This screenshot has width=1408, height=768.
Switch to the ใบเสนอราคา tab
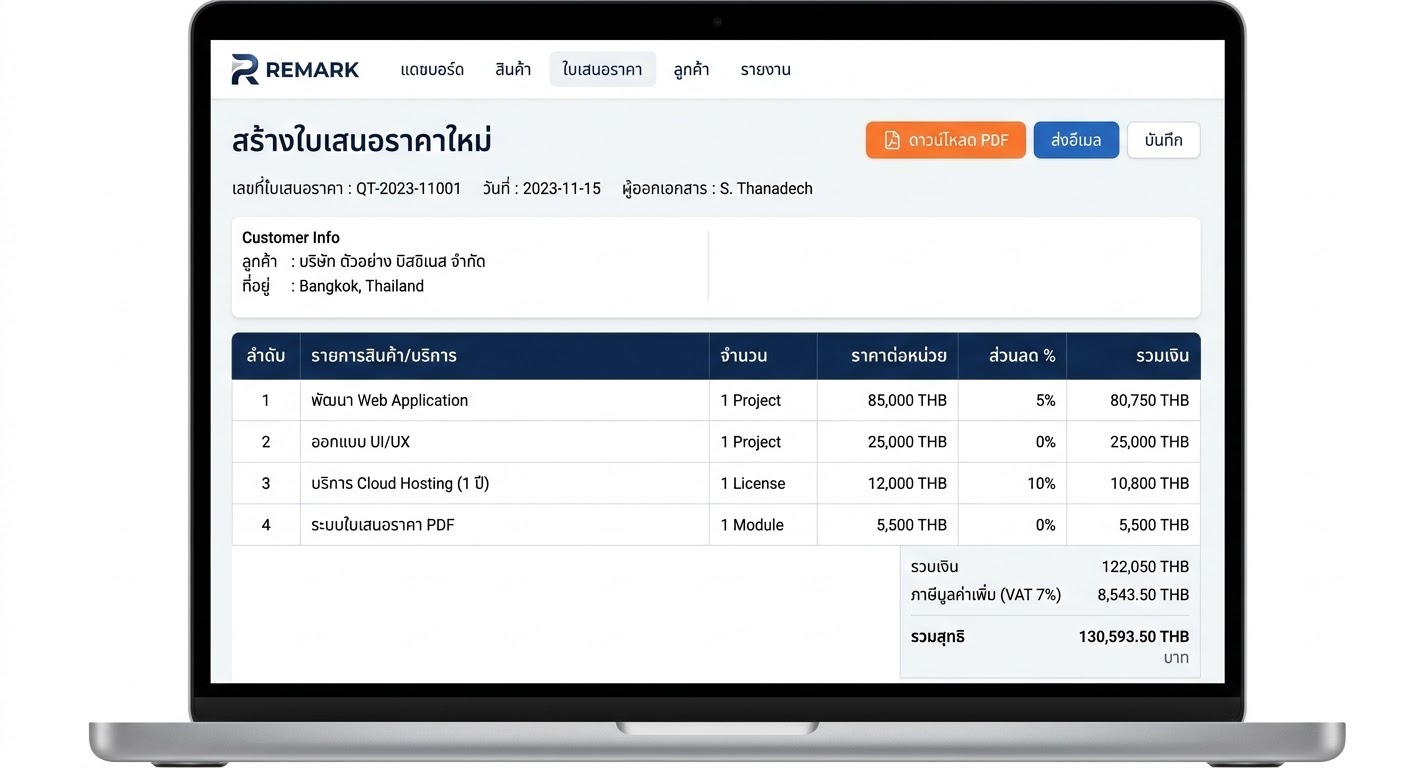[602, 69]
